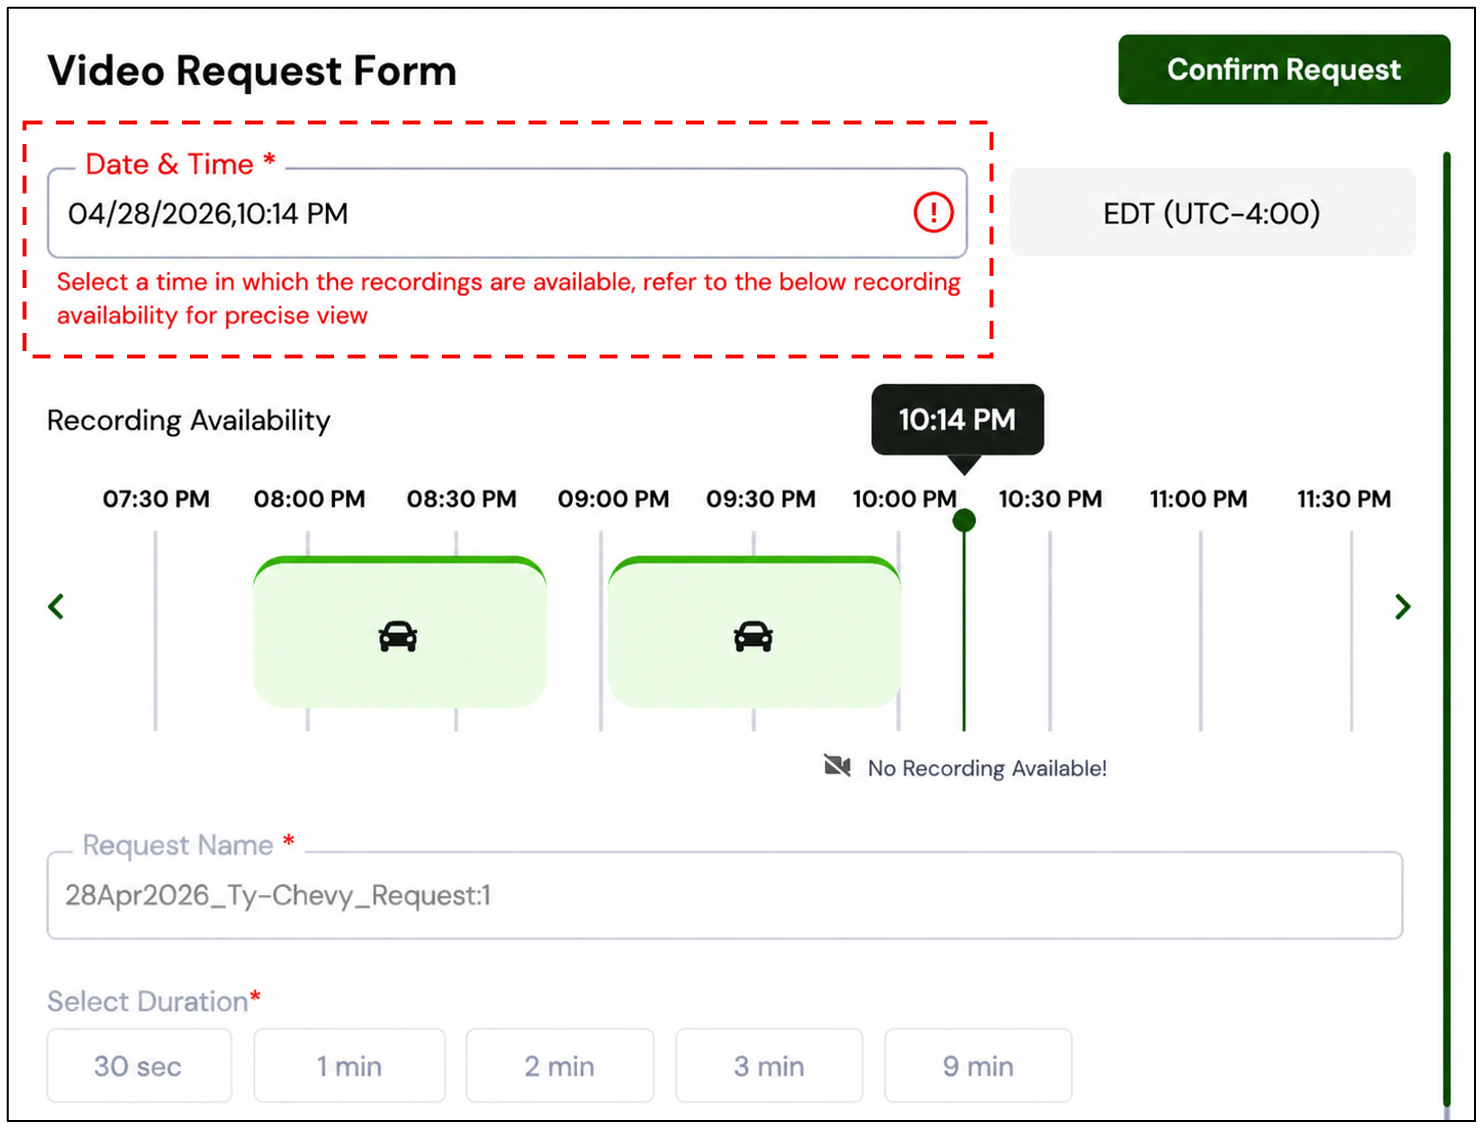This screenshot has width=1484, height=1132.
Task: Click the red error icon in Date & Time
Action: click(933, 213)
